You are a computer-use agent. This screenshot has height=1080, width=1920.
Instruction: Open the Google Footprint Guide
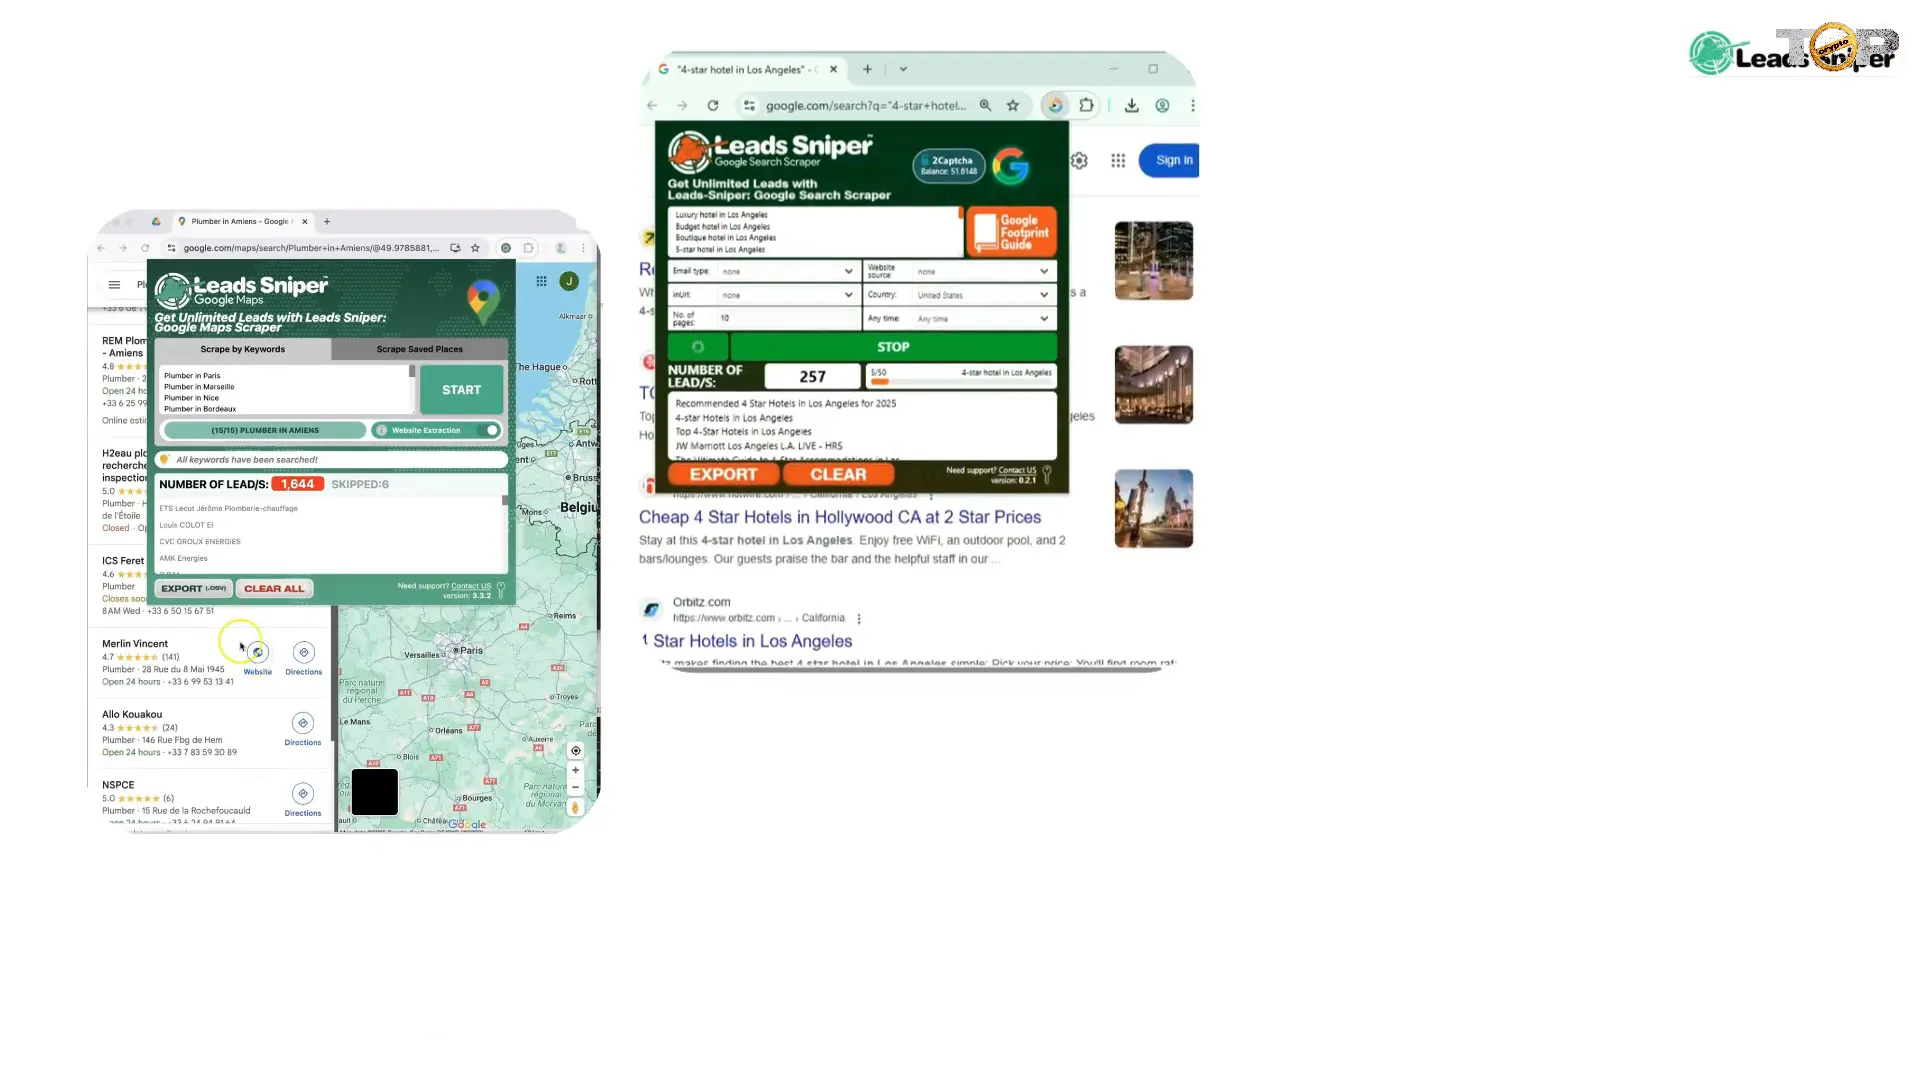tap(1012, 233)
